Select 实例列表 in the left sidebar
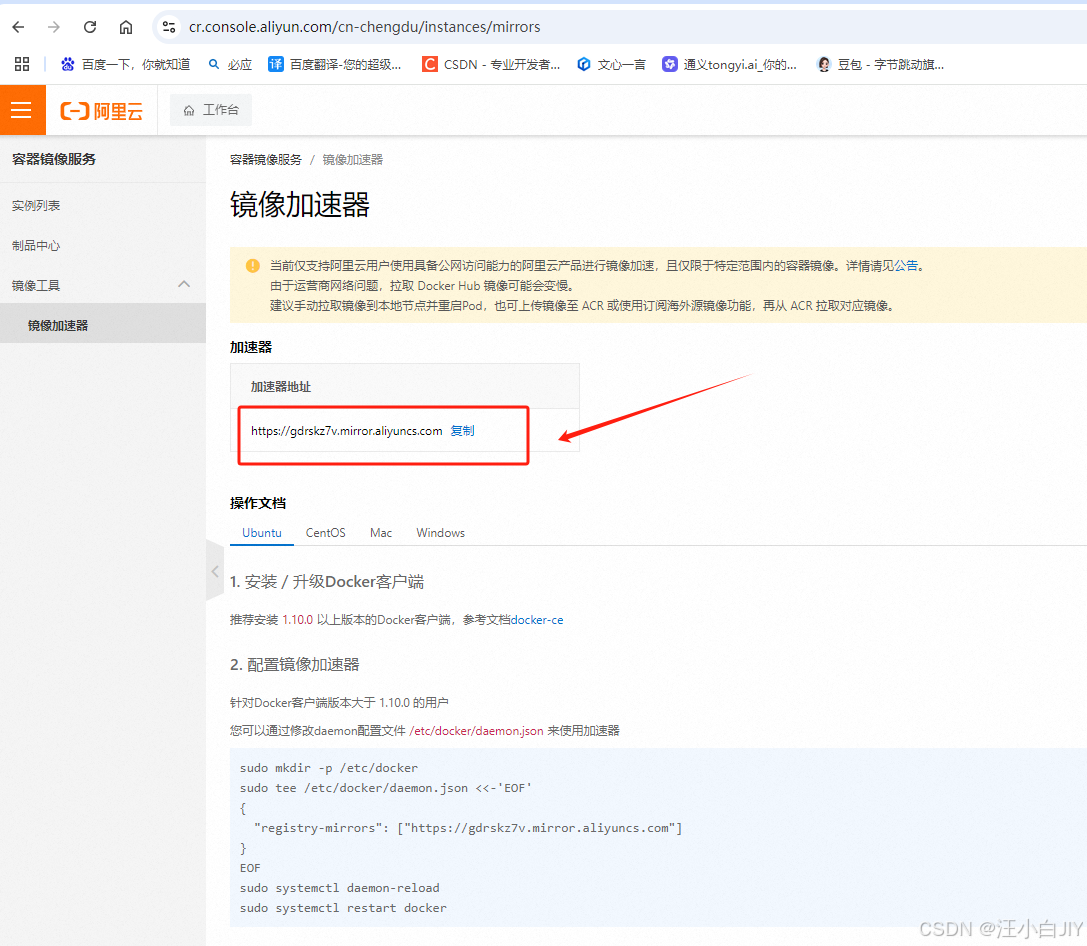Screen dimensions: 1087x946 click(36, 205)
